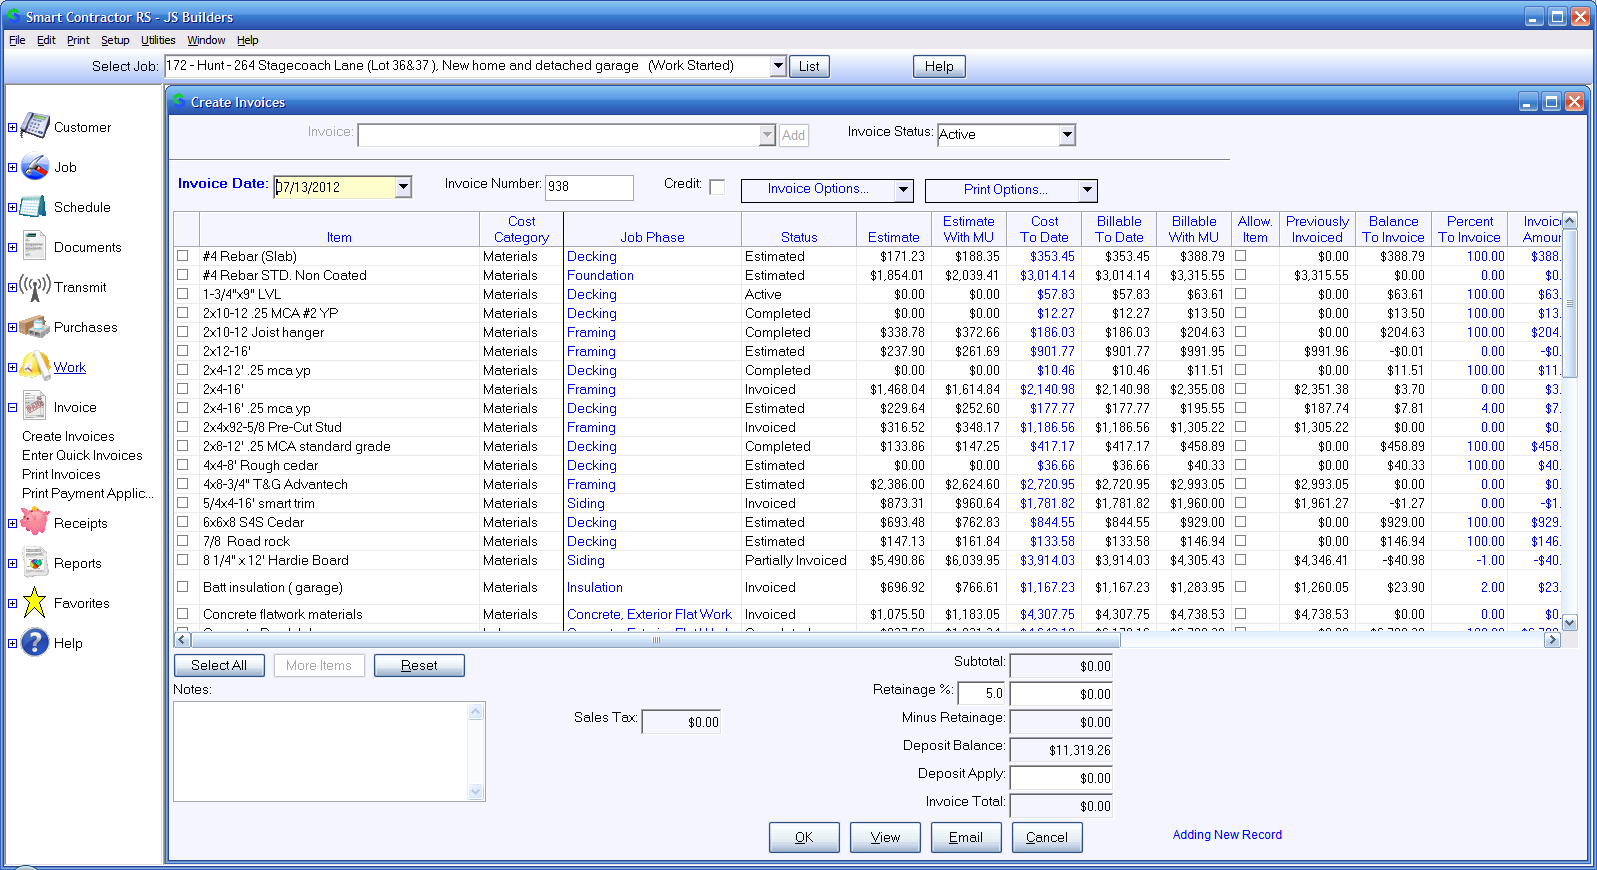Check the 7/8 Road rock row
The image size is (1597, 870).
point(182,541)
